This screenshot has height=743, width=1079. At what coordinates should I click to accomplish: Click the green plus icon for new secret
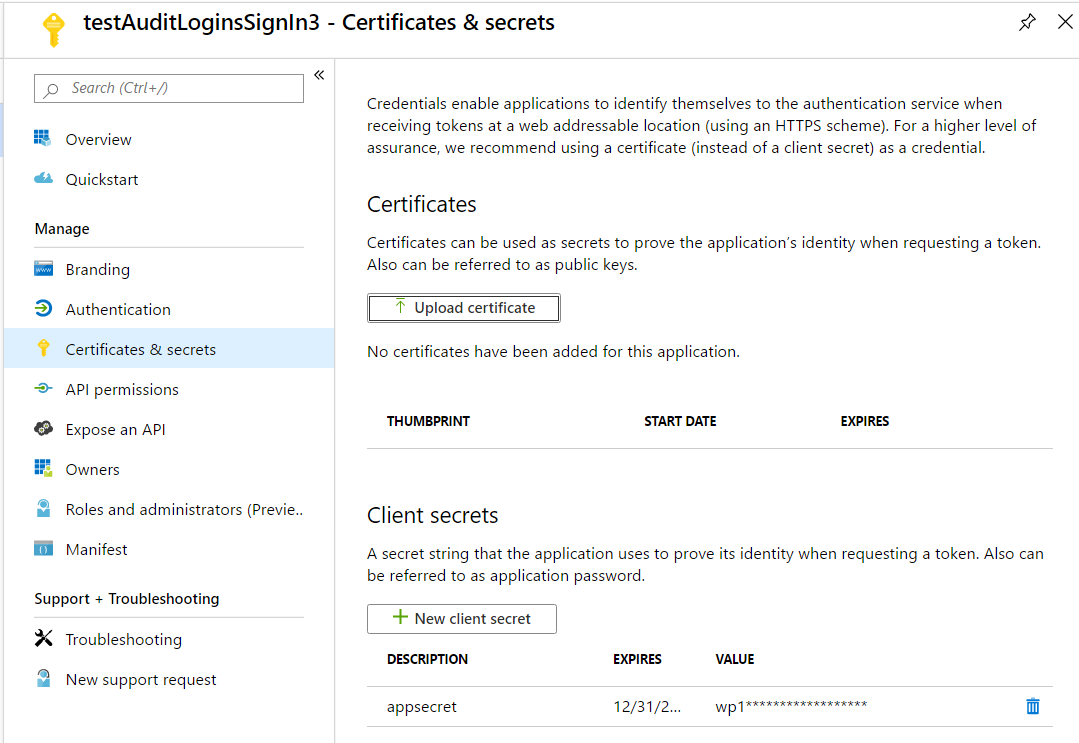[400, 617]
